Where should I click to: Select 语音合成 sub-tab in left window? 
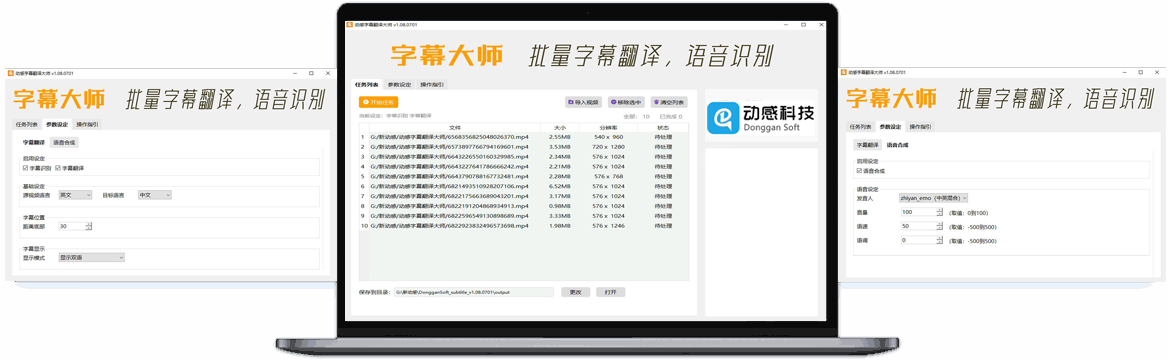(64, 142)
